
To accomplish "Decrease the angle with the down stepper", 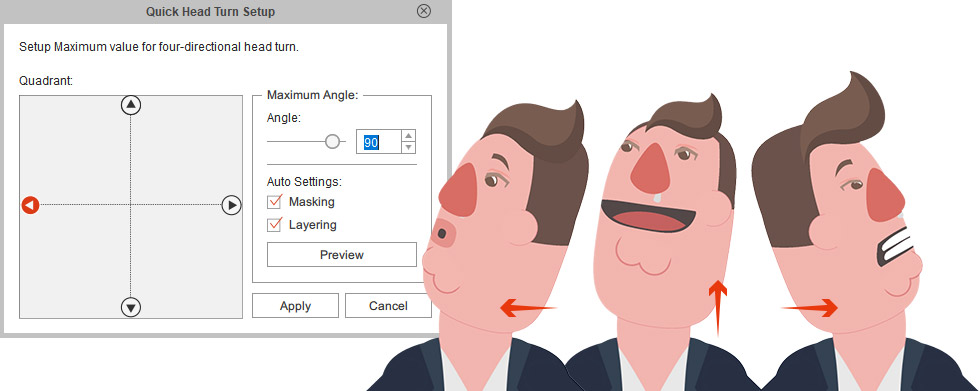I will (x=408, y=148).
